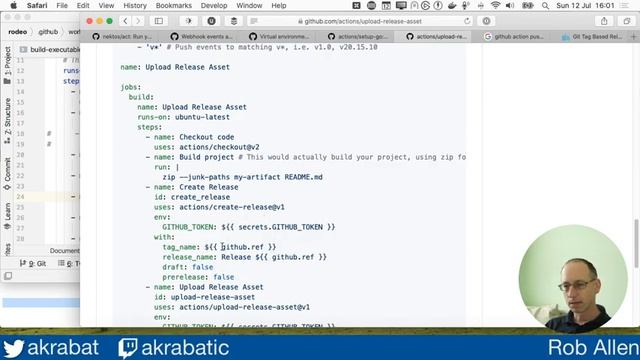Go forward with Safari's forward arrow
Viewport: 640px width, 360px height.
138,21
